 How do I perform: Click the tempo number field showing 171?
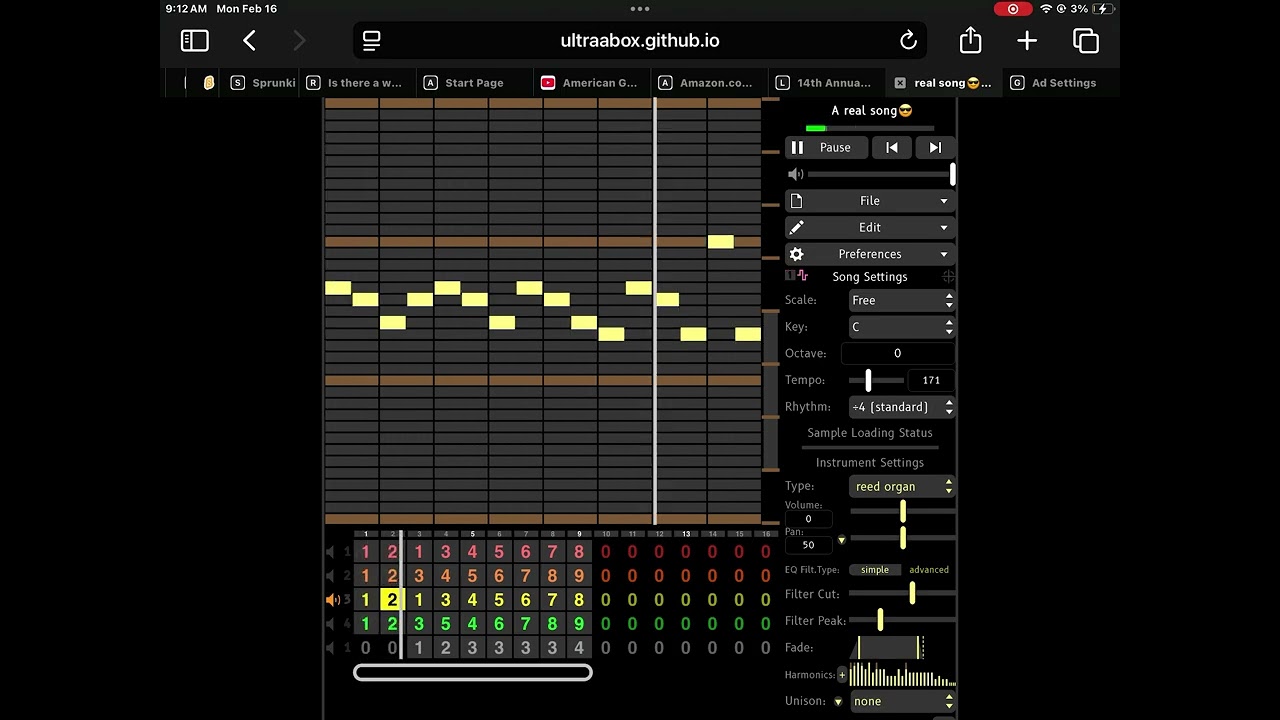(x=931, y=380)
